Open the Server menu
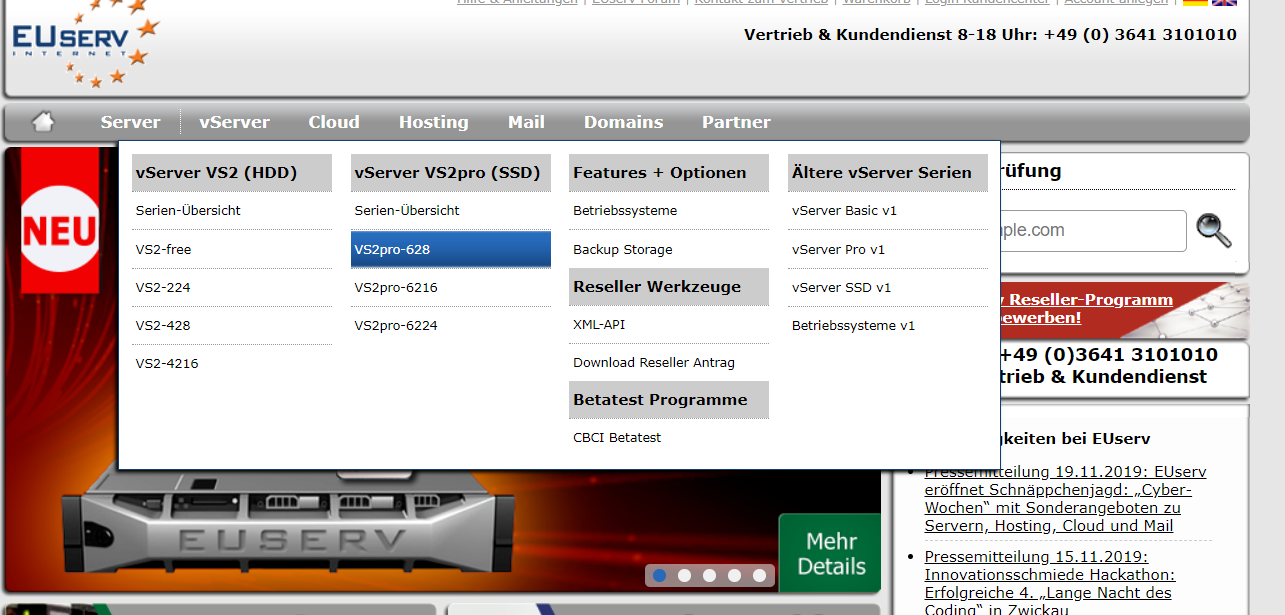 pos(130,122)
